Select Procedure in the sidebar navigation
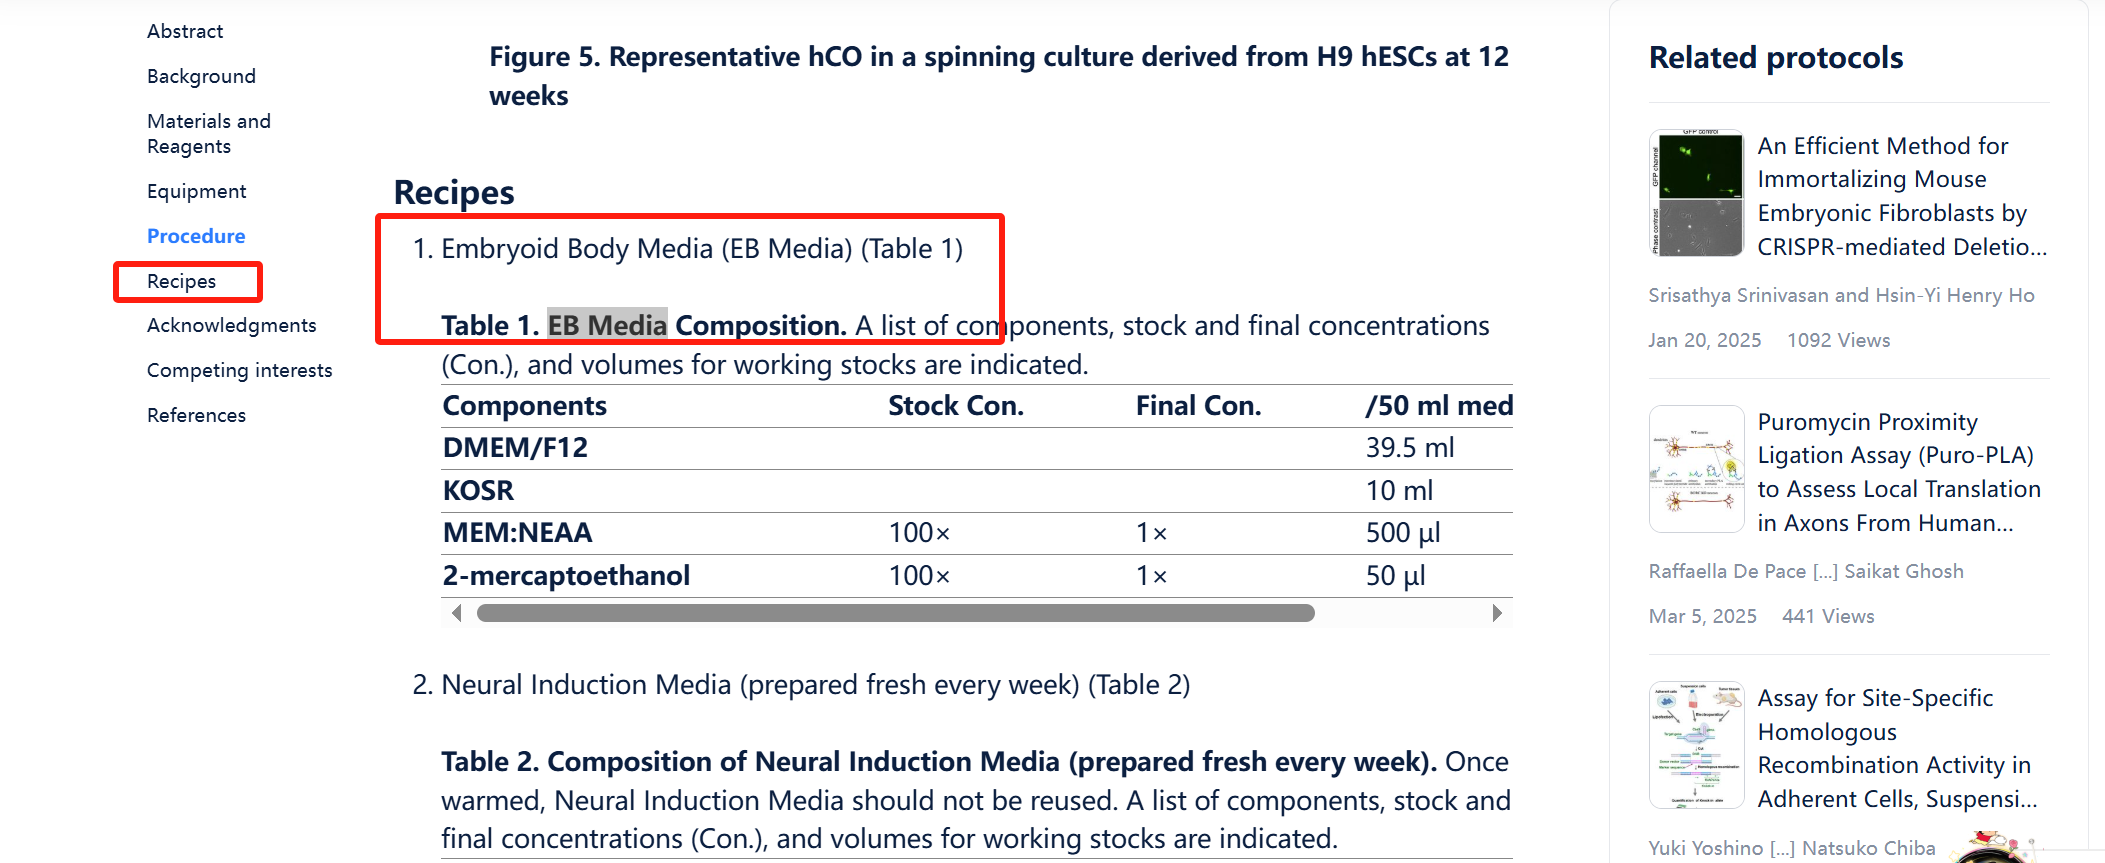This screenshot has width=2105, height=863. pyautogui.click(x=196, y=236)
